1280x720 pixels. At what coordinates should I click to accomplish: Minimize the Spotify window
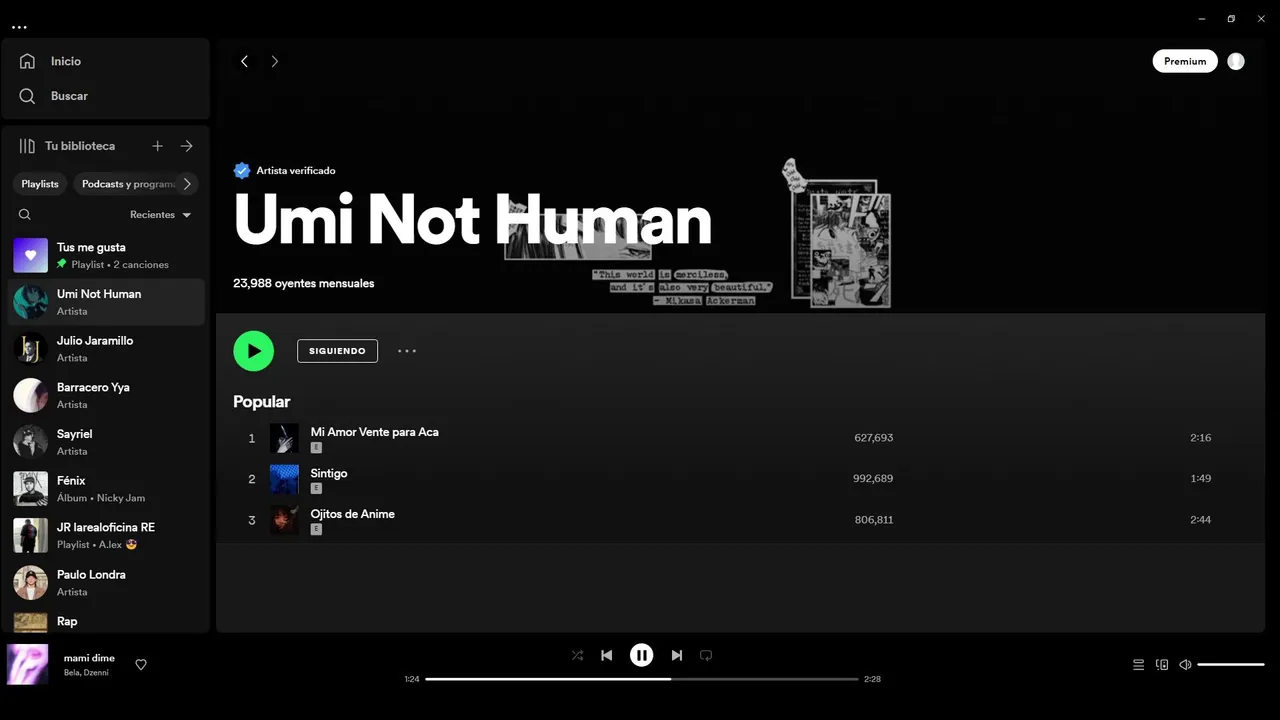(1201, 19)
